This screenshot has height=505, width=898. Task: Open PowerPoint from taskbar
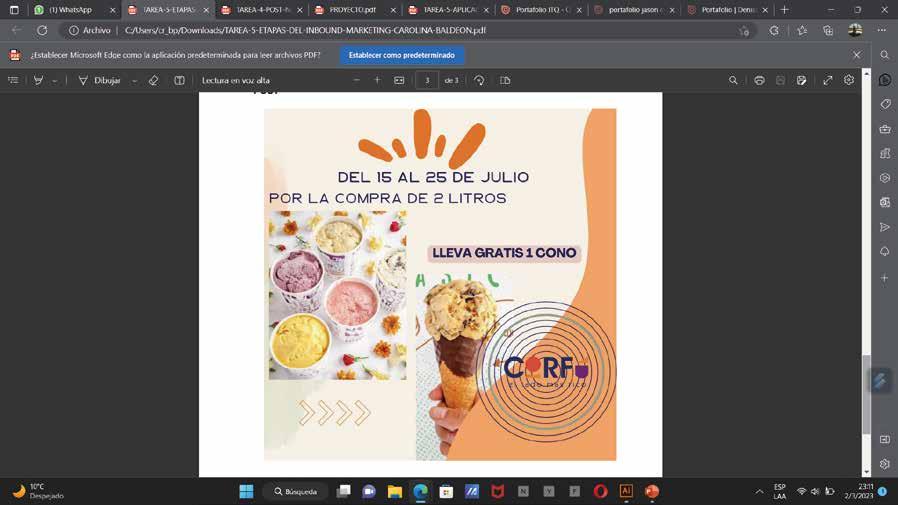pyautogui.click(x=652, y=491)
